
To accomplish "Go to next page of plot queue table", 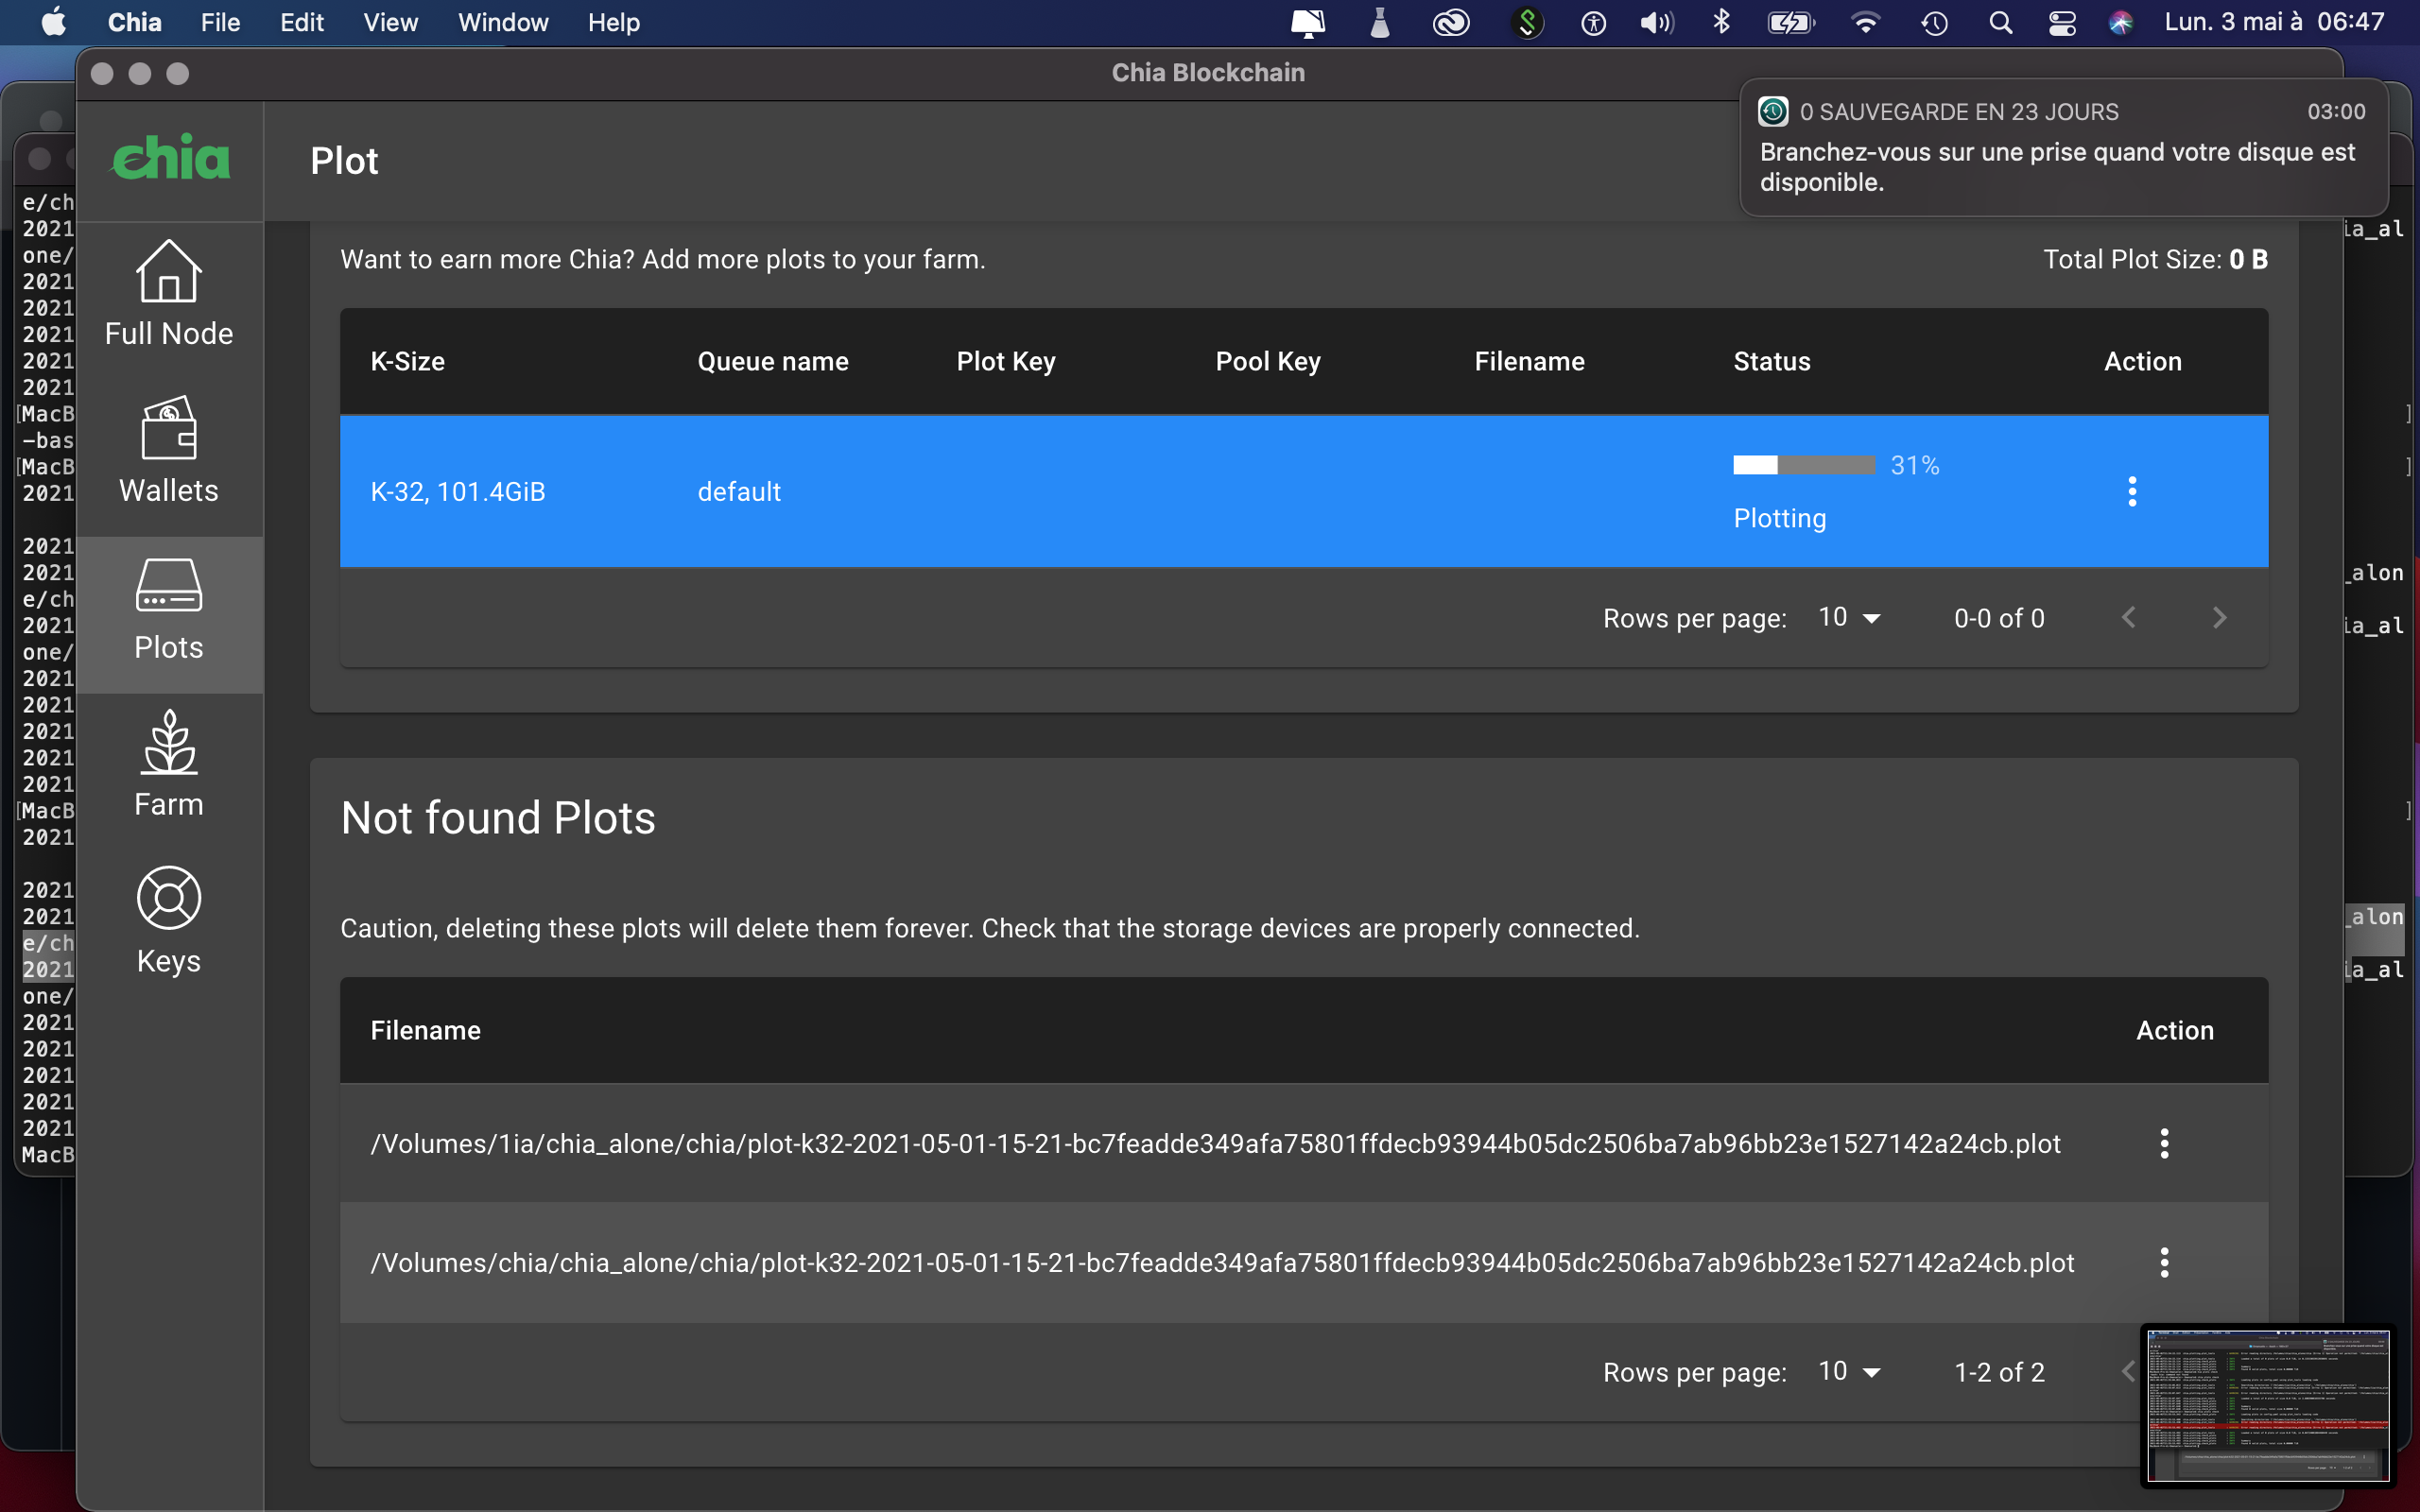I will pos(2219,618).
